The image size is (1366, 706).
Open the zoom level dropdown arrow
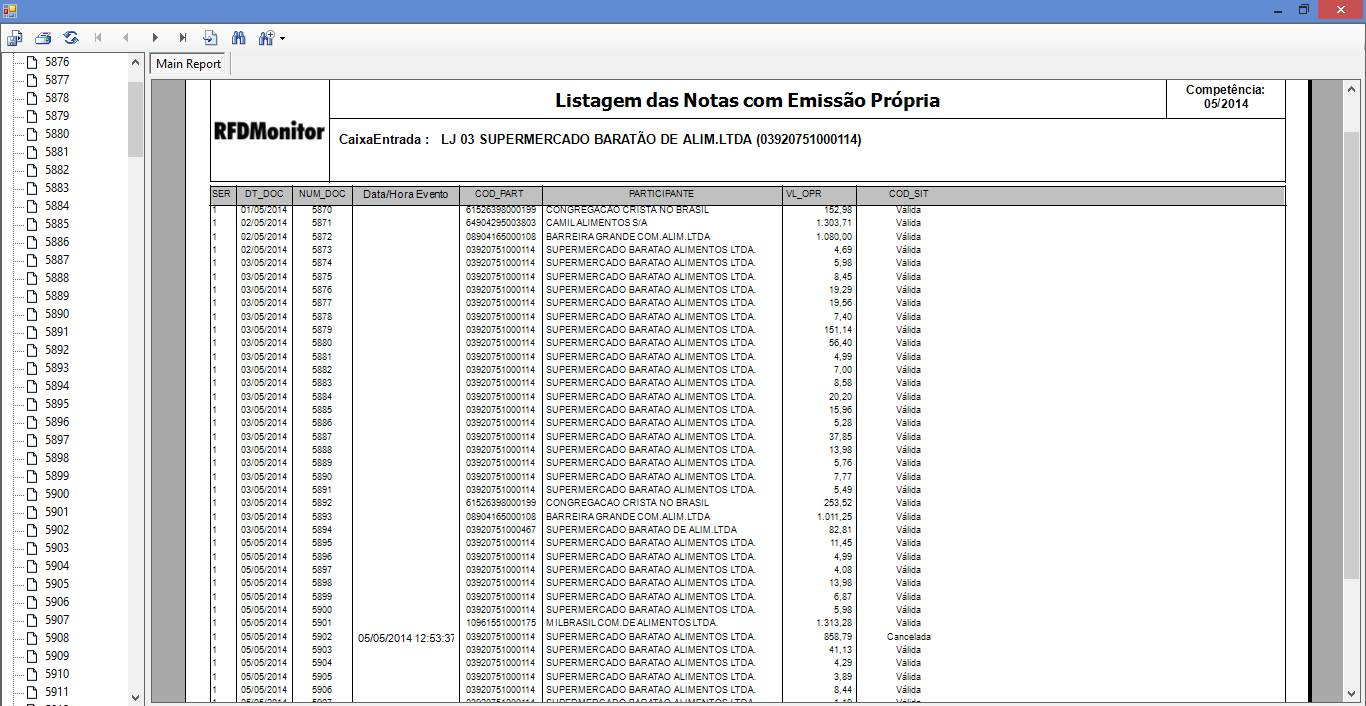click(282, 39)
